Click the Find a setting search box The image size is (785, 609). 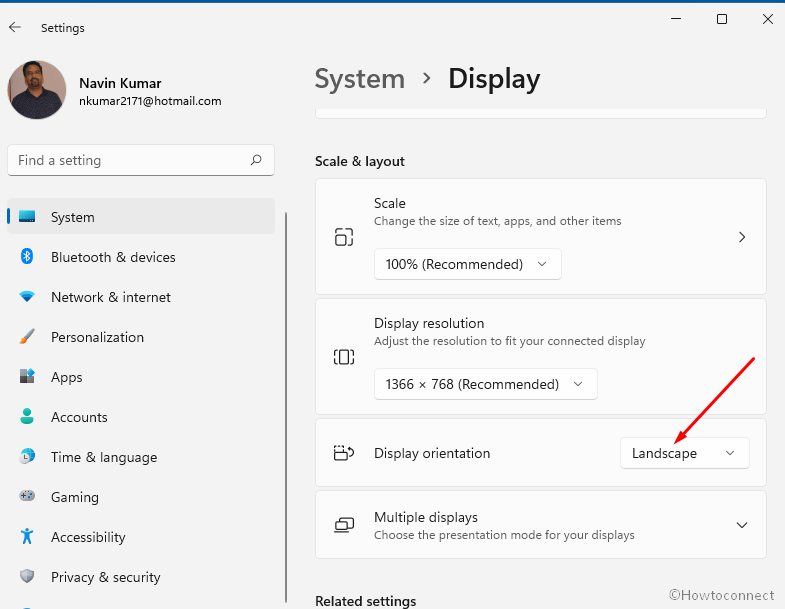(x=141, y=160)
